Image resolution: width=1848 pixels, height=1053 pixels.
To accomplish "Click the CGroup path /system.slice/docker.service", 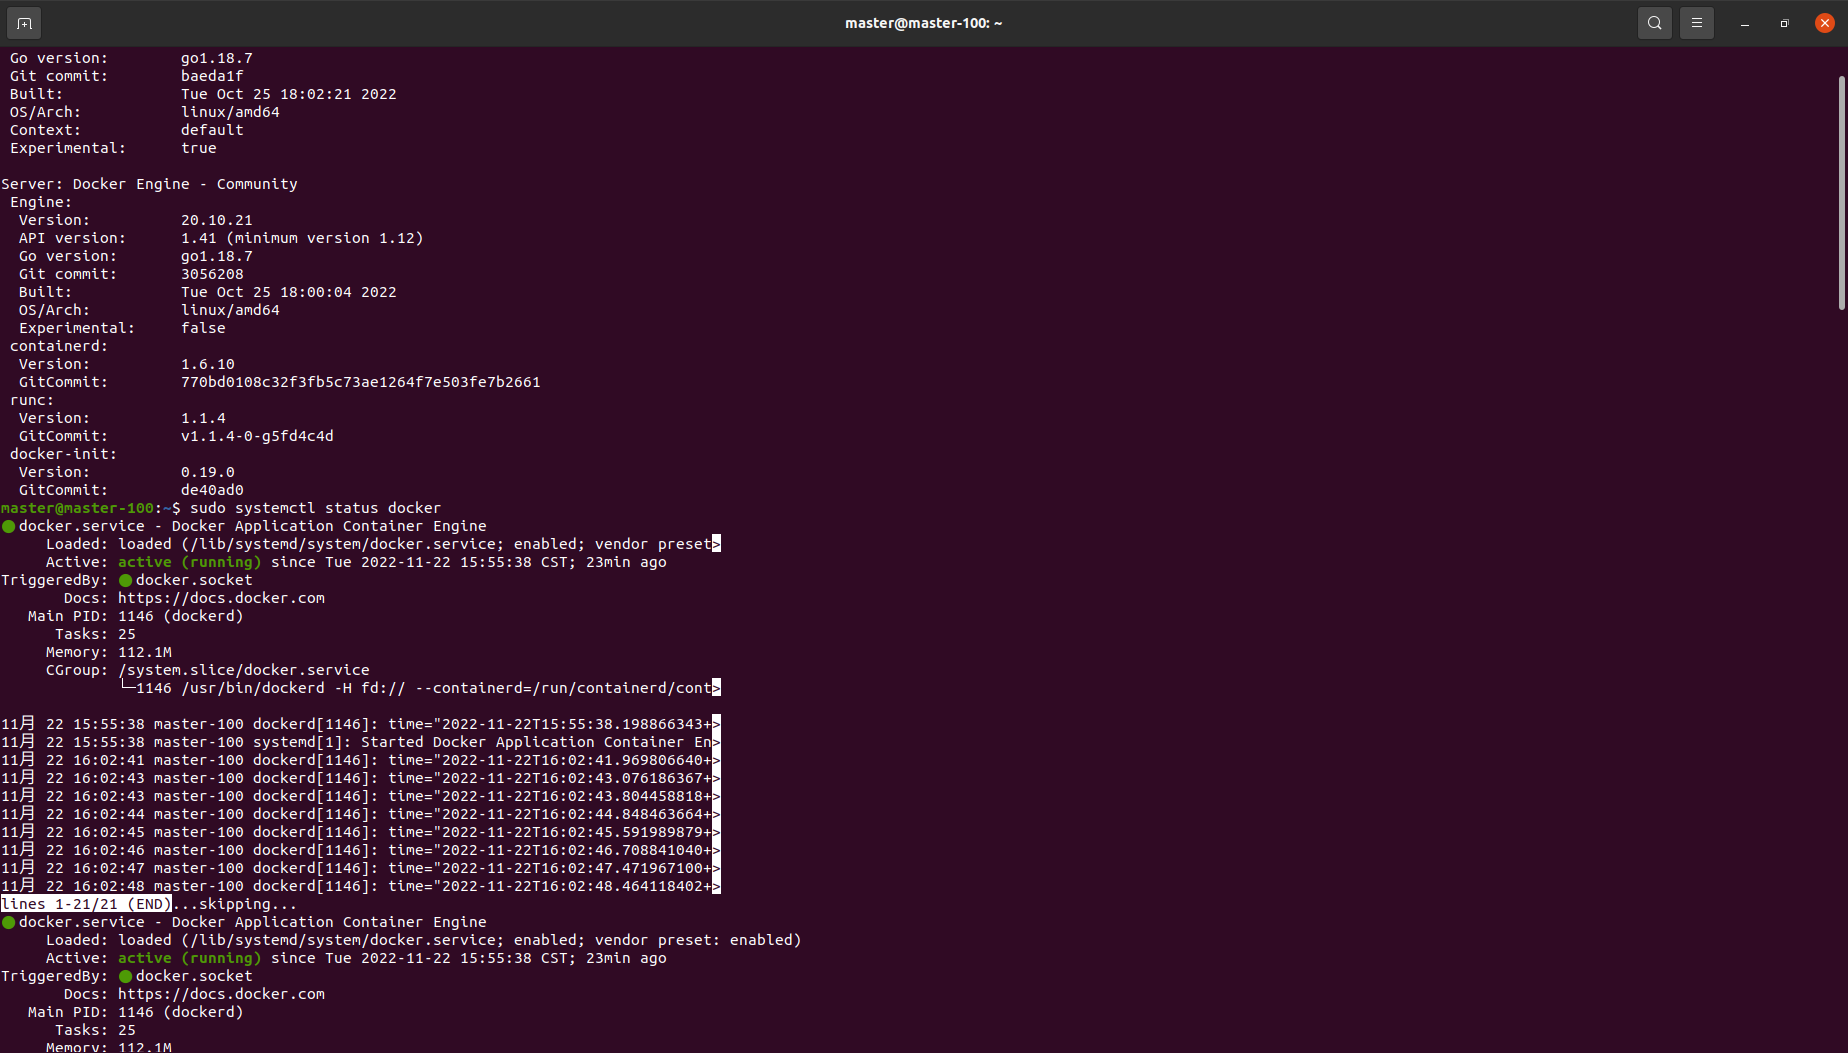I will point(244,670).
